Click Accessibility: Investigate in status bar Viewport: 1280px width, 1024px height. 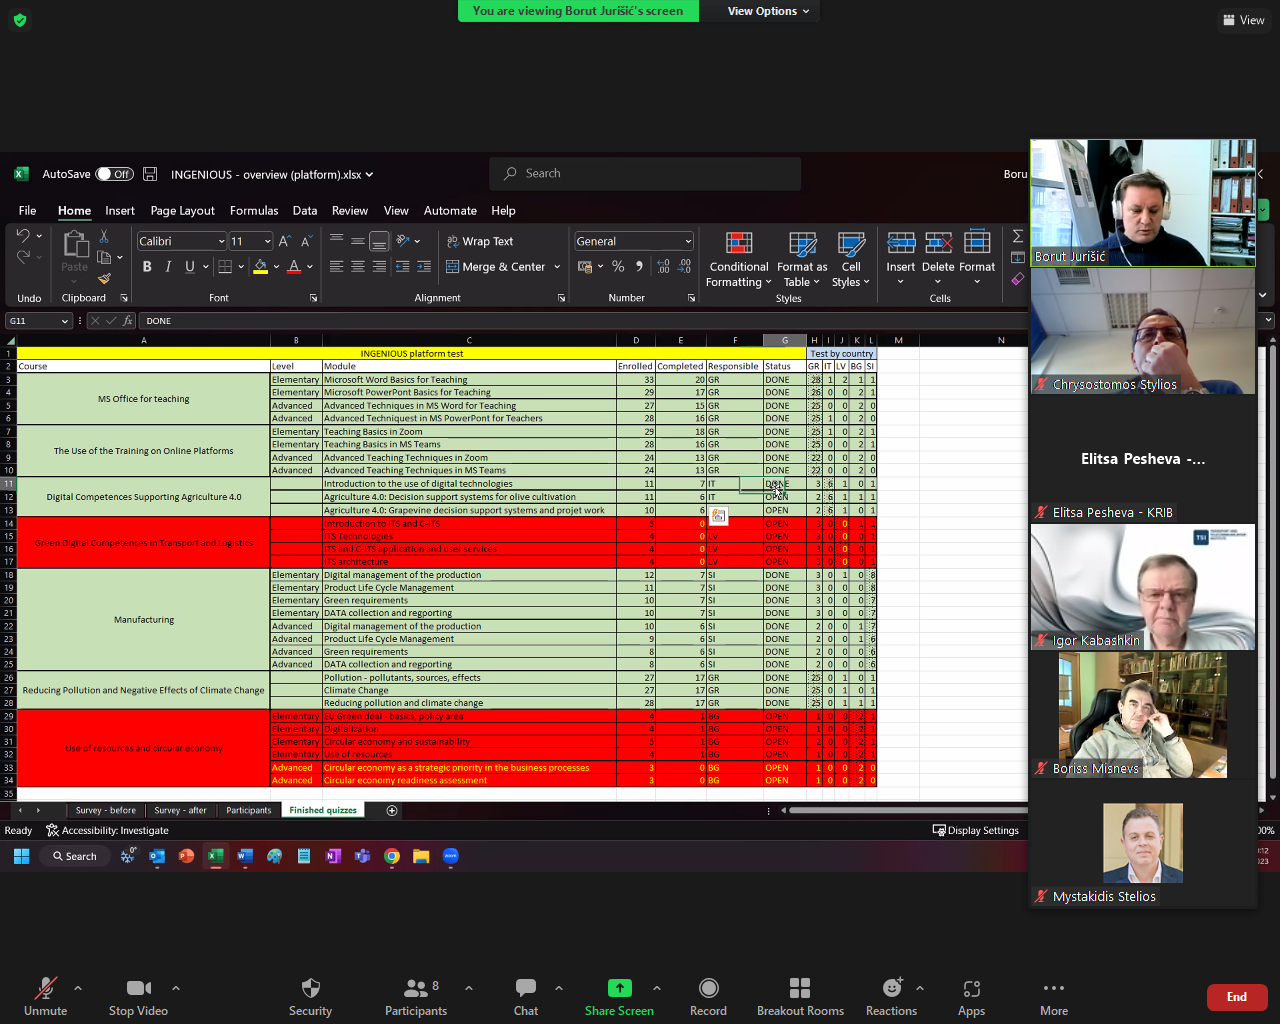(107, 830)
